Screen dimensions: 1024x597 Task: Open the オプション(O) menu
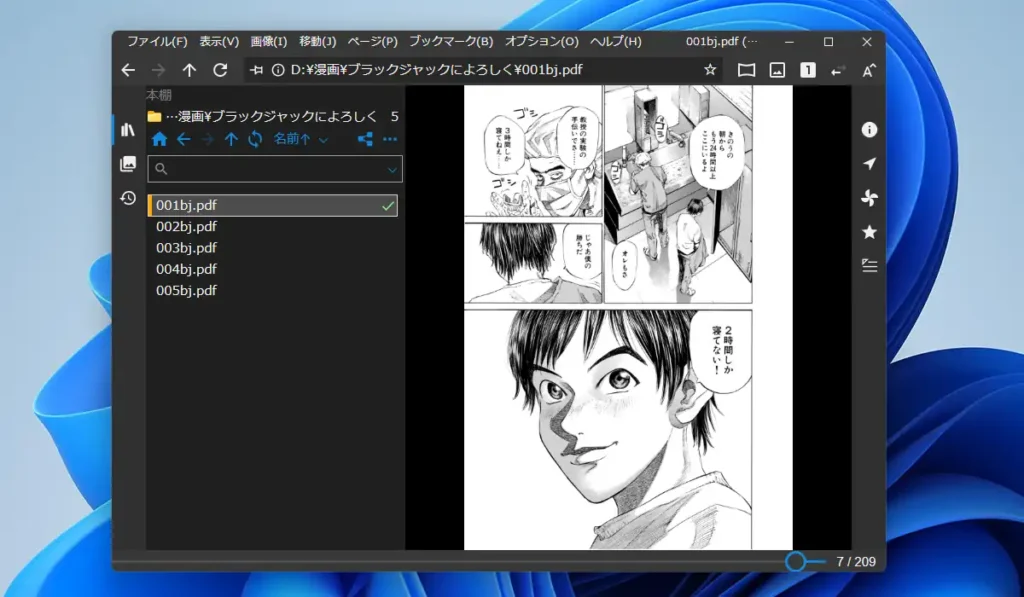[x=541, y=42]
